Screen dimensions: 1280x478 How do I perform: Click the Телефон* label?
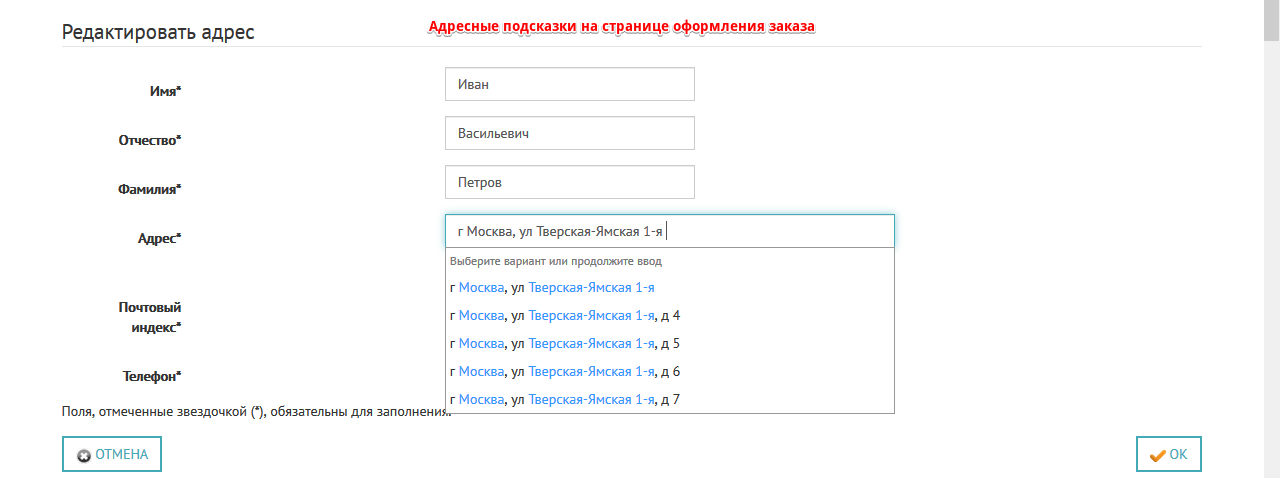[x=152, y=376]
